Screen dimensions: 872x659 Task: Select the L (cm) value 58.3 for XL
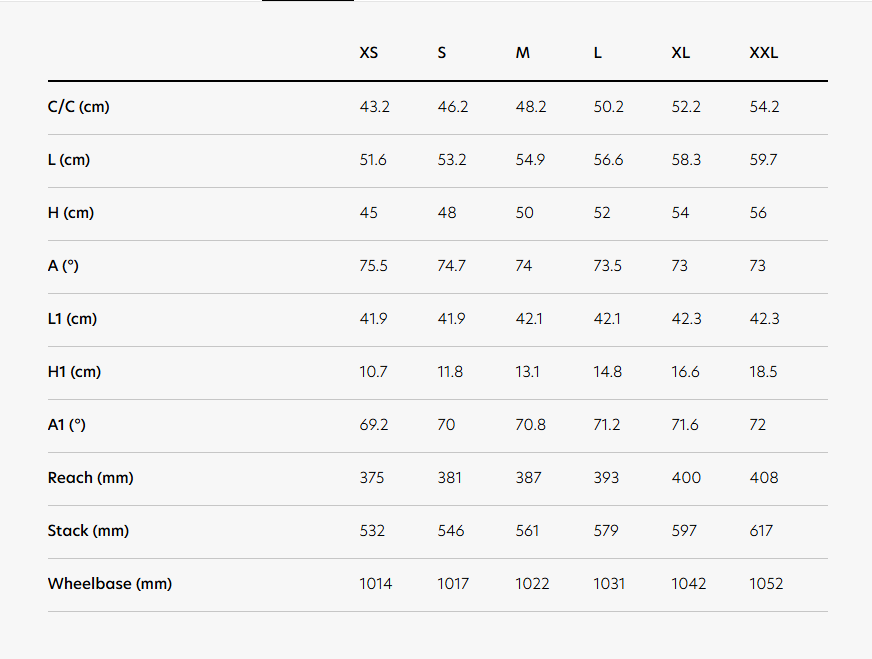click(x=686, y=160)
